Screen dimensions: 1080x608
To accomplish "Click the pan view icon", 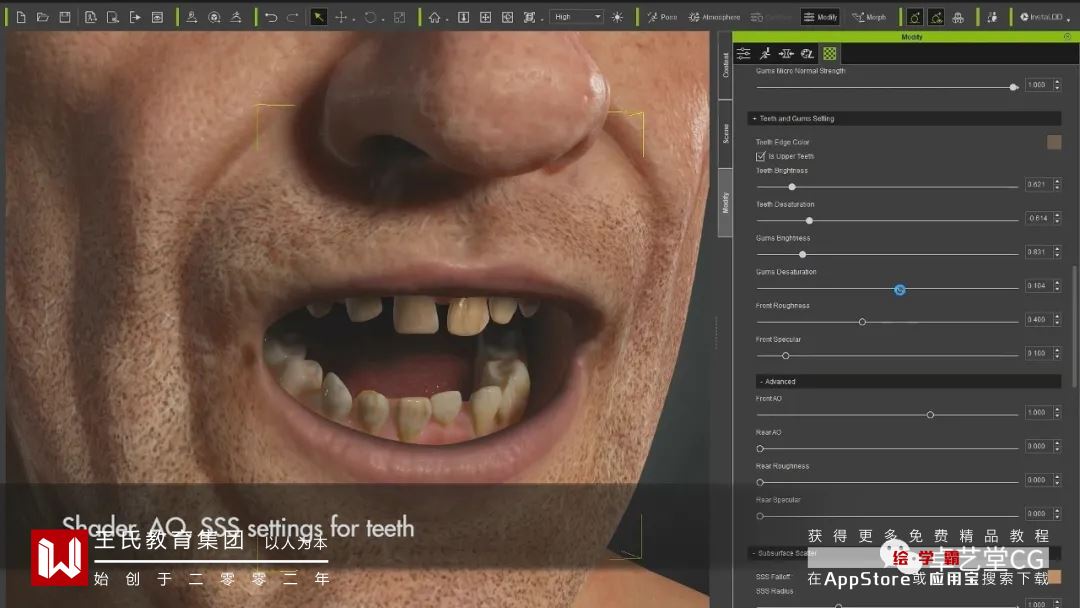I will [486, 17].
